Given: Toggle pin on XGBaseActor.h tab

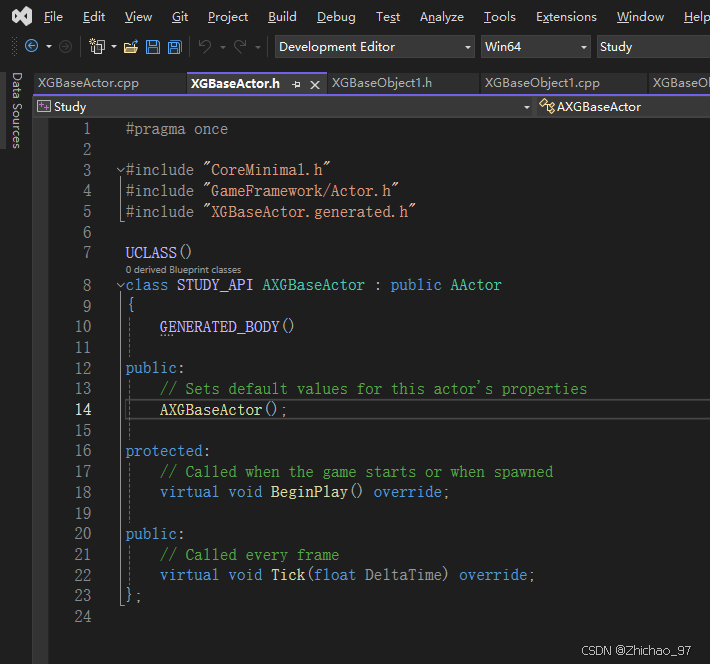Looking at the screenshot, I should [x=296, y=85].
